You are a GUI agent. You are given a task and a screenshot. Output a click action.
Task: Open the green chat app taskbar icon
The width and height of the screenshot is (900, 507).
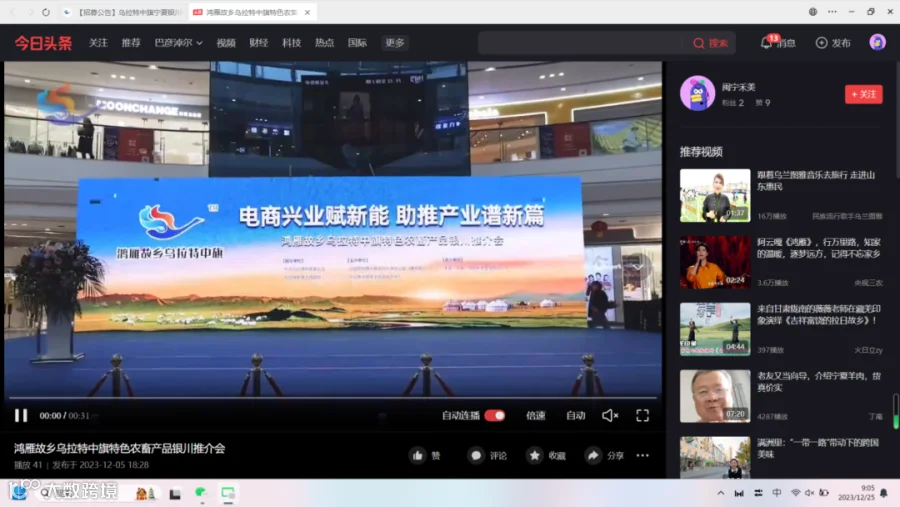tap(200, 493)
